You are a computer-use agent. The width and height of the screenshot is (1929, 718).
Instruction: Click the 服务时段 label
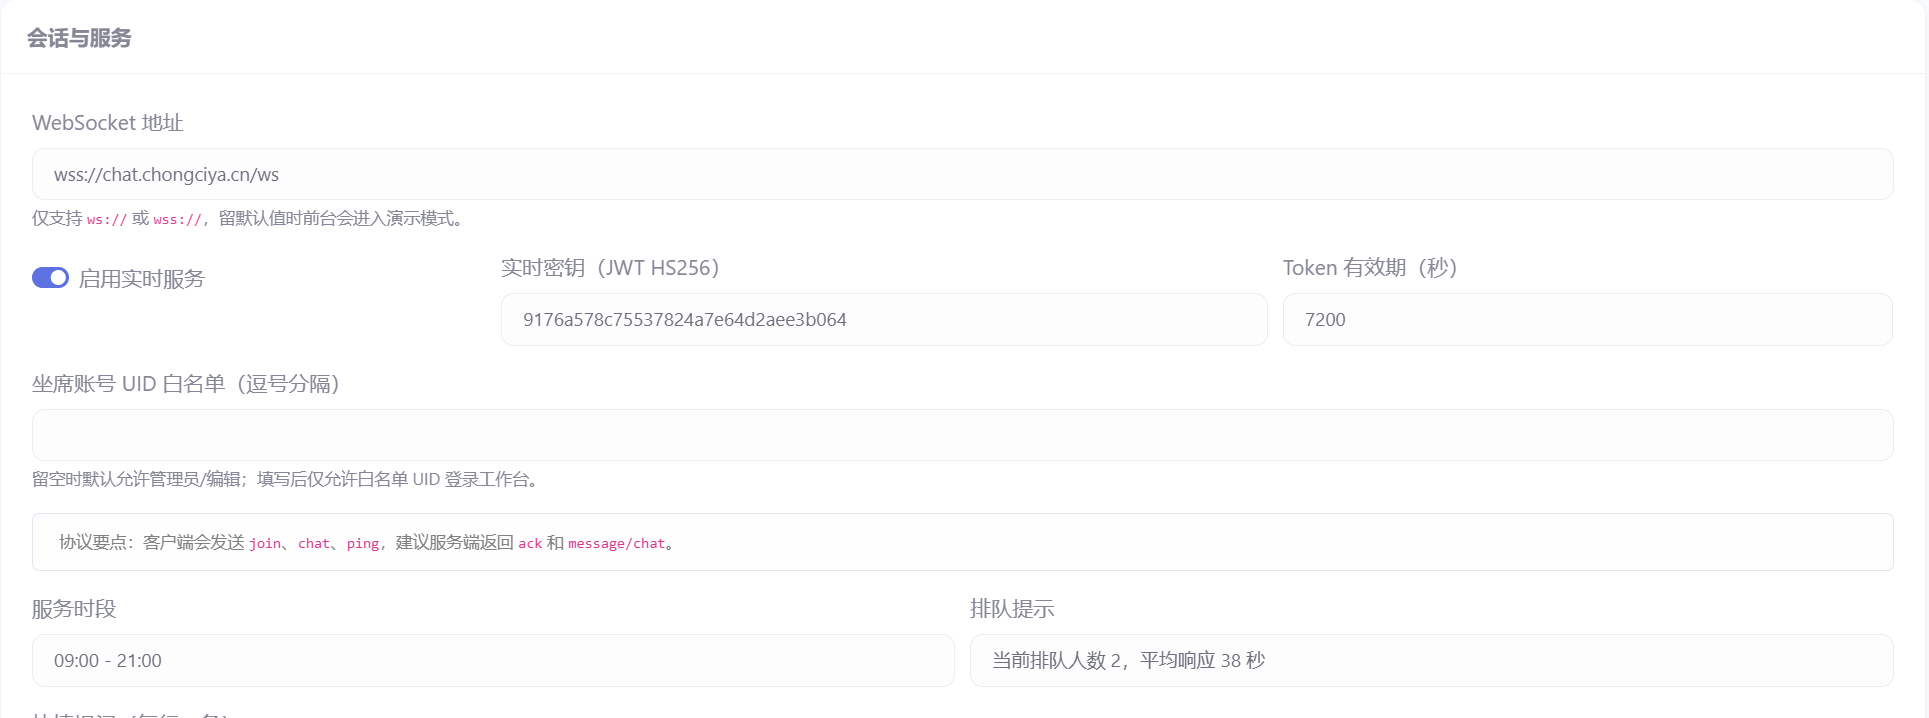click(x=74, y=609)
